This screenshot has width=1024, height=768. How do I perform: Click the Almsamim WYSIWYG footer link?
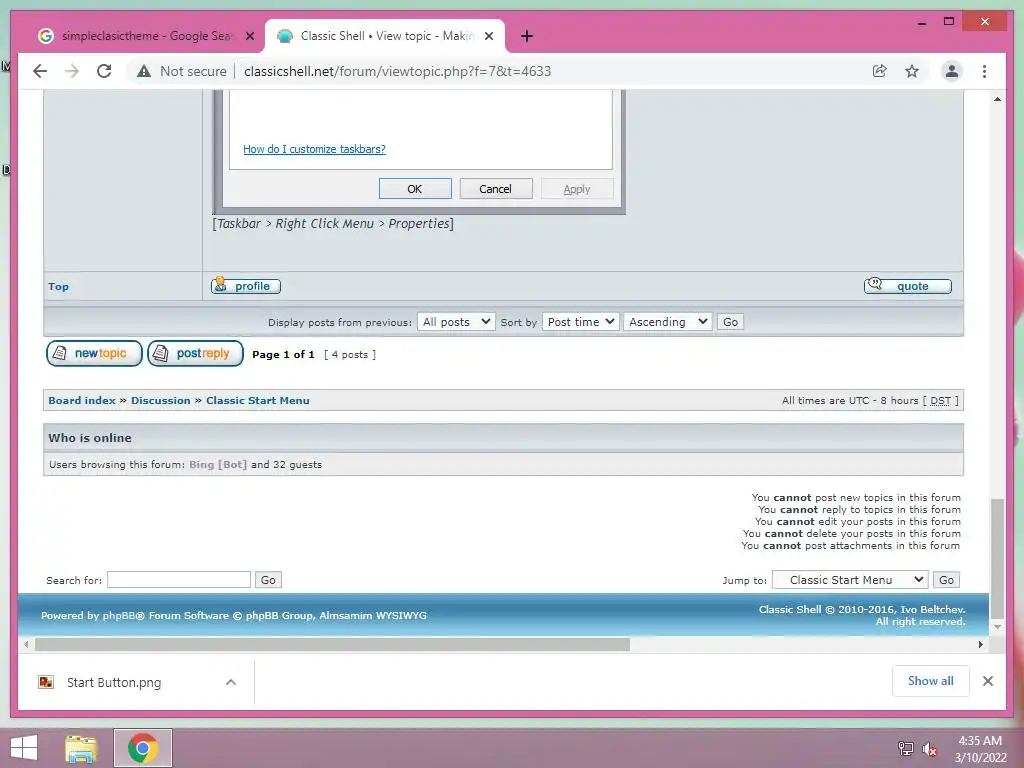pyautogui.click(x=373, y=615)
